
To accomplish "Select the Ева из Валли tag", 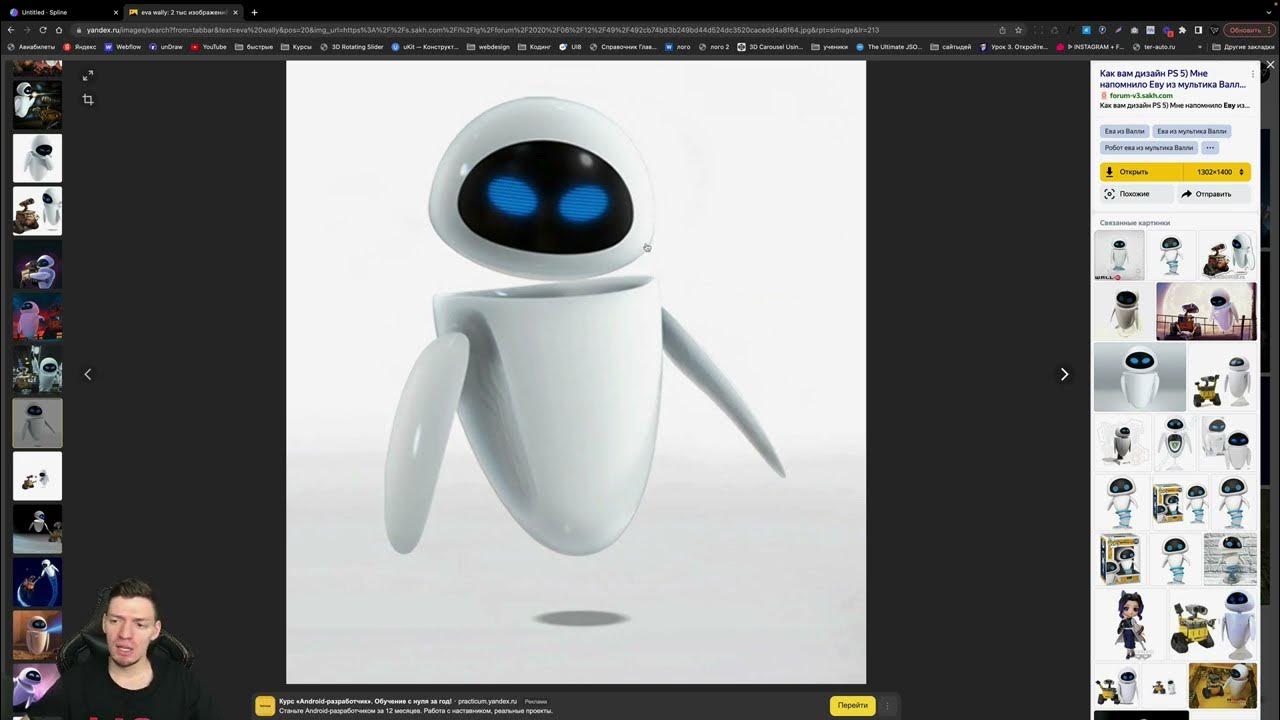I will [x=1124, y=131].
